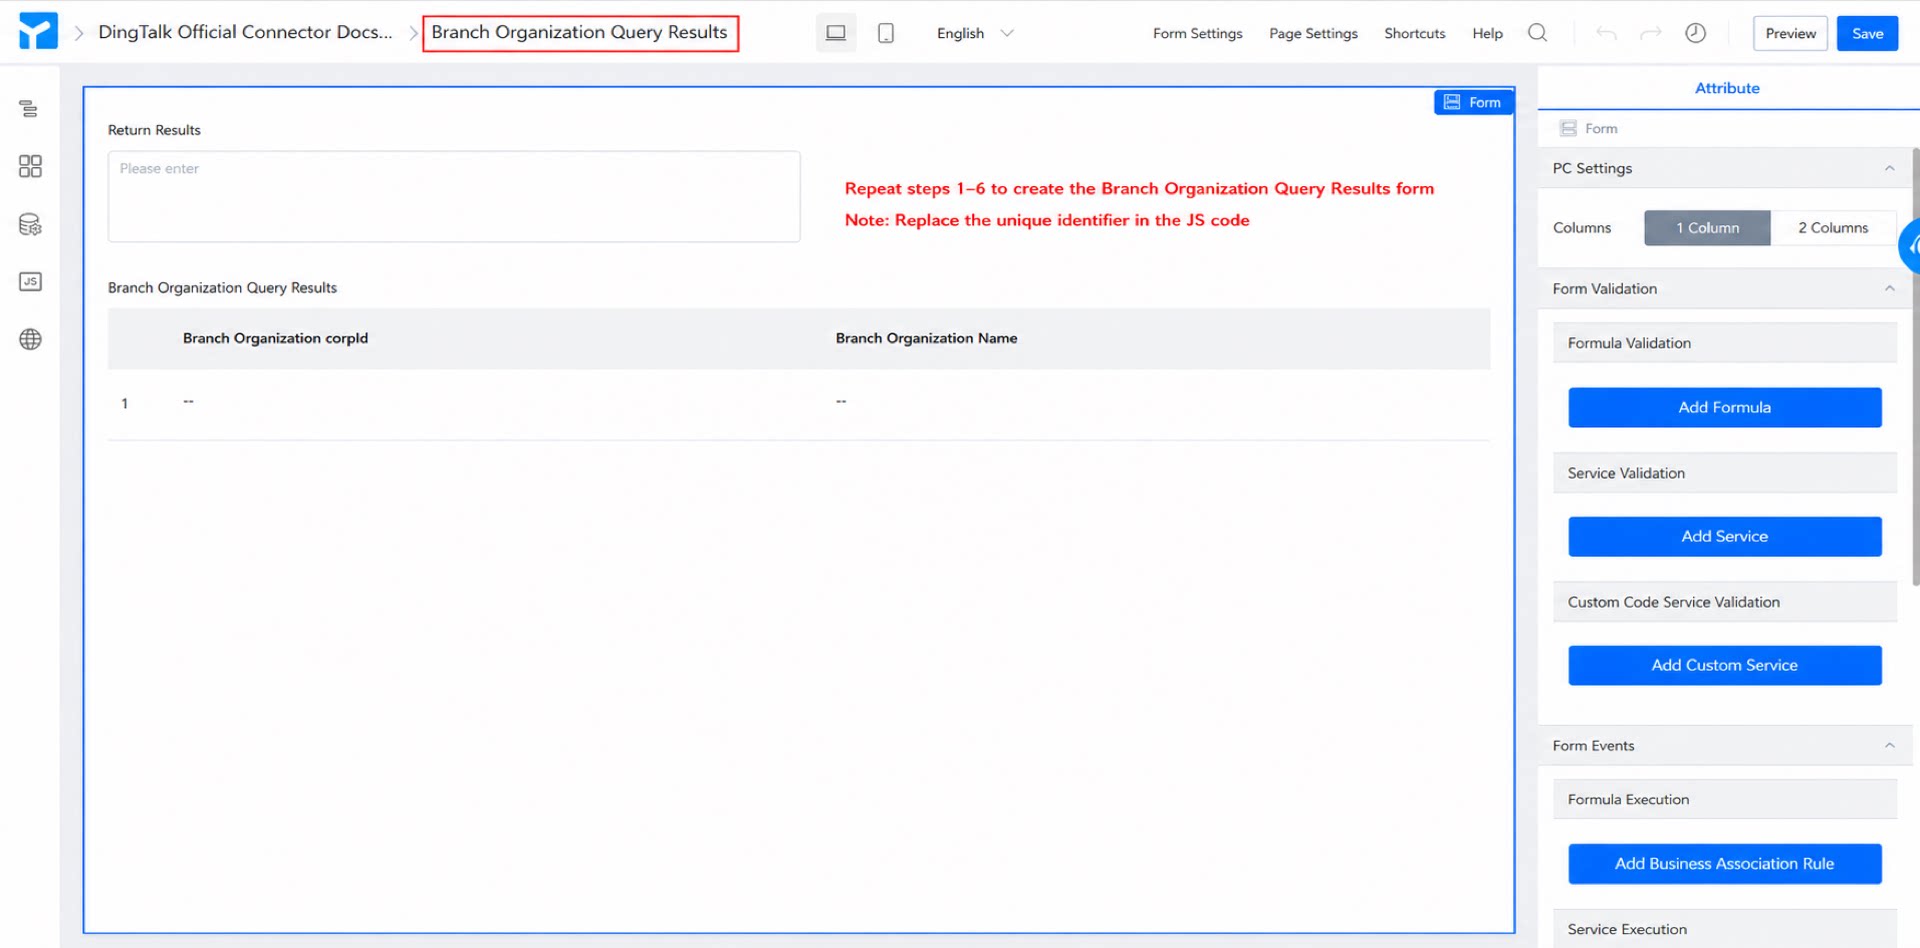Screen dimensions: 1920x948
Task: Collapse the PC Settings section
Action: coord(1889,168)
